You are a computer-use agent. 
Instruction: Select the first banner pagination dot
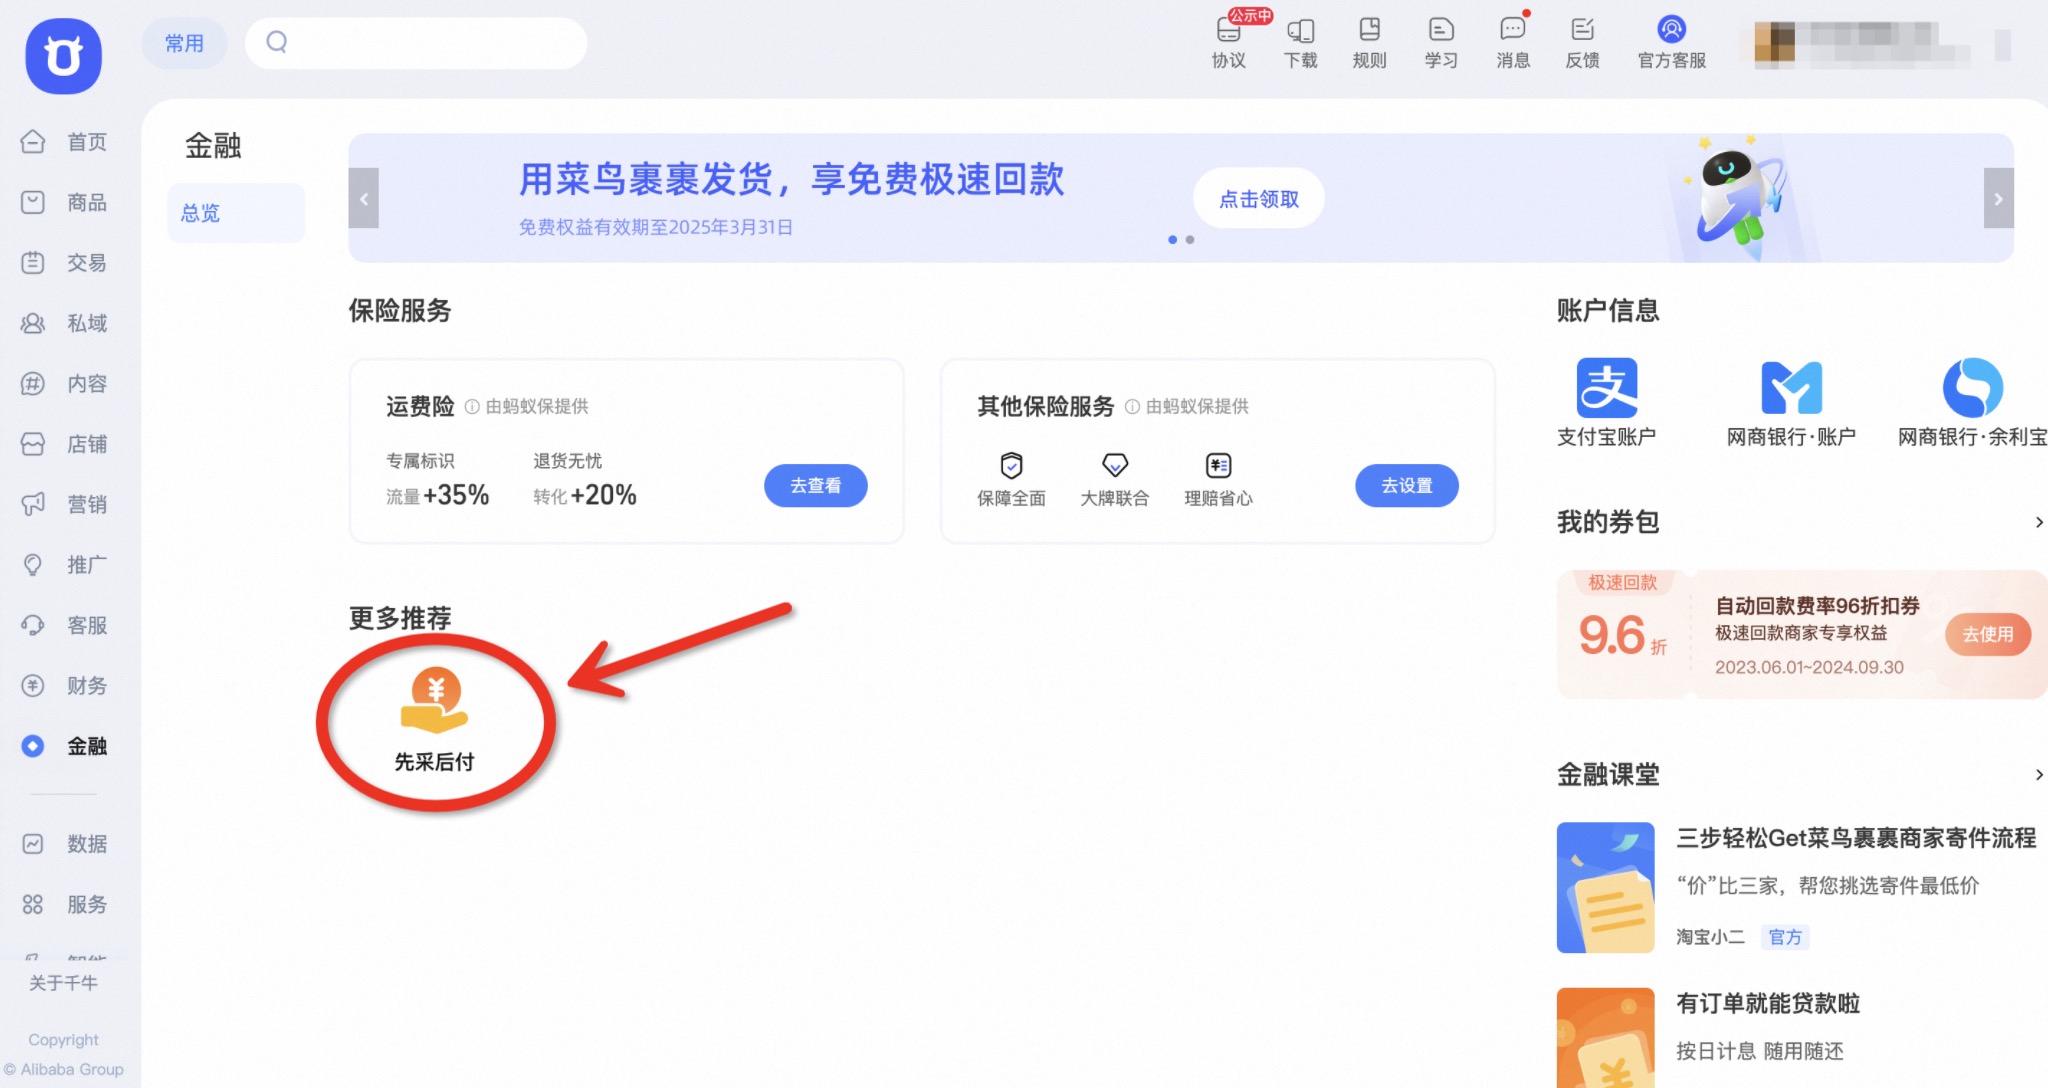(x=1172, y=240)
